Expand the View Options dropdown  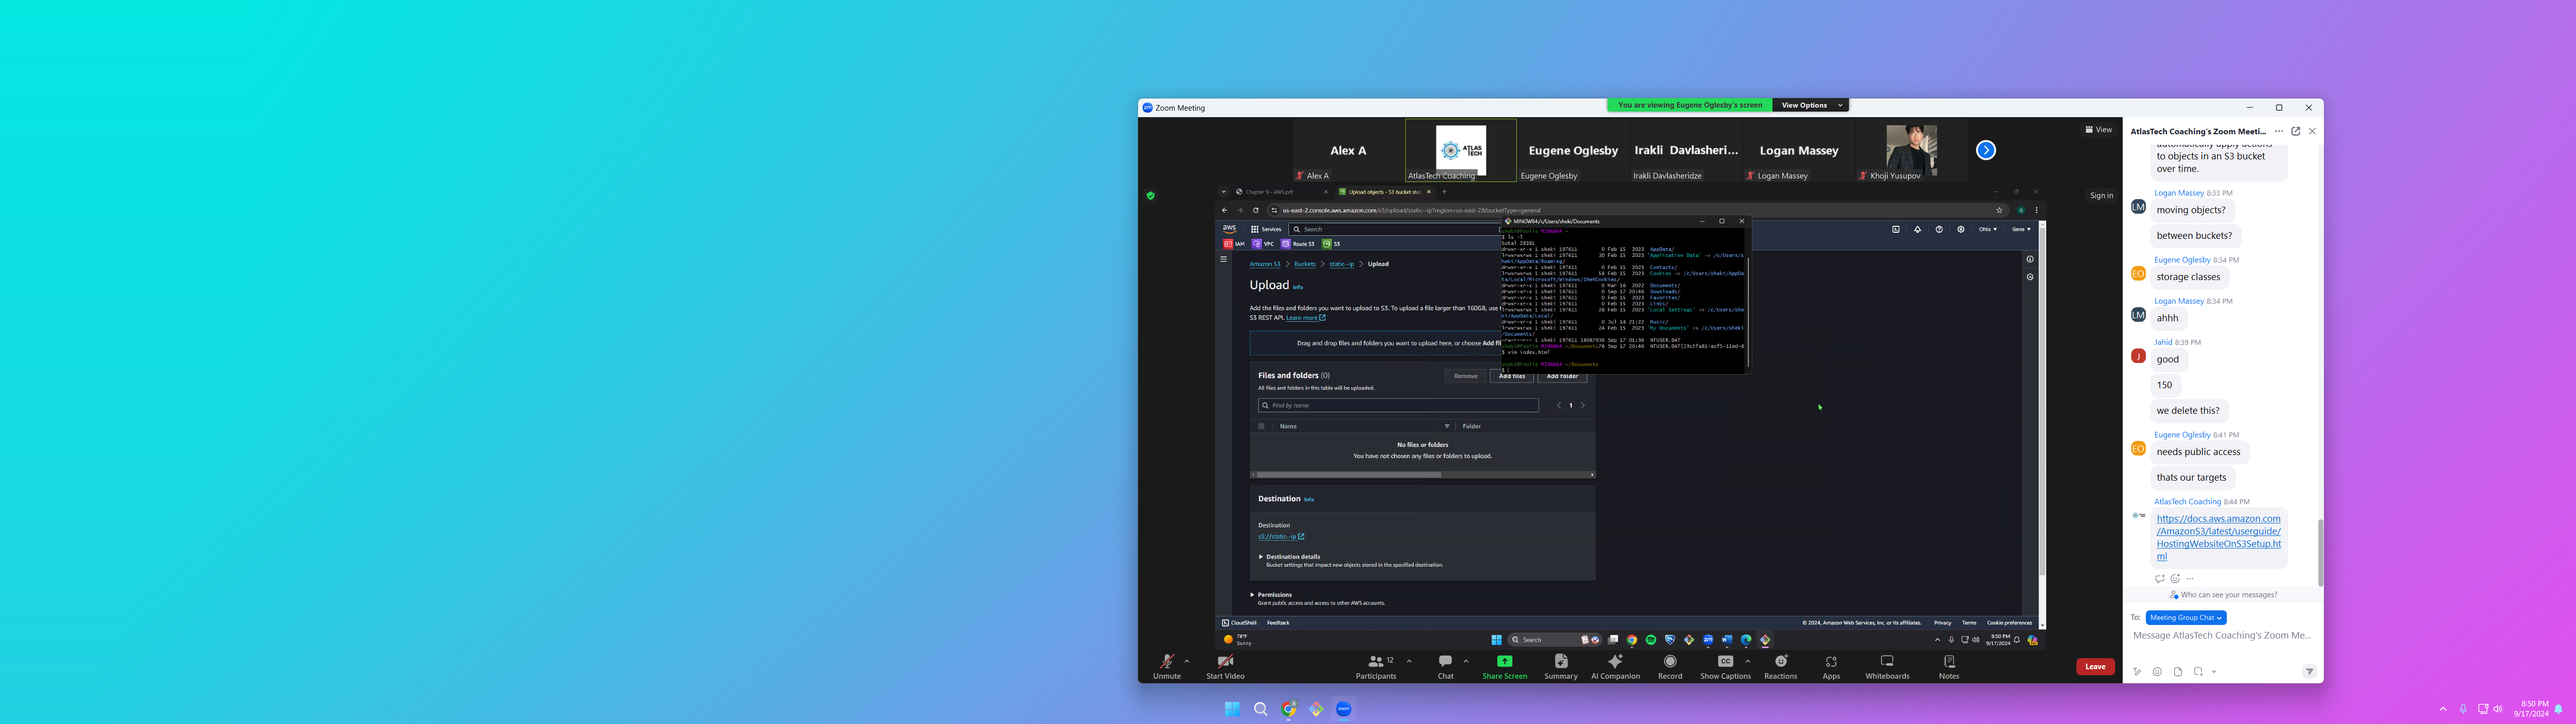click(x=1811, y=105)
